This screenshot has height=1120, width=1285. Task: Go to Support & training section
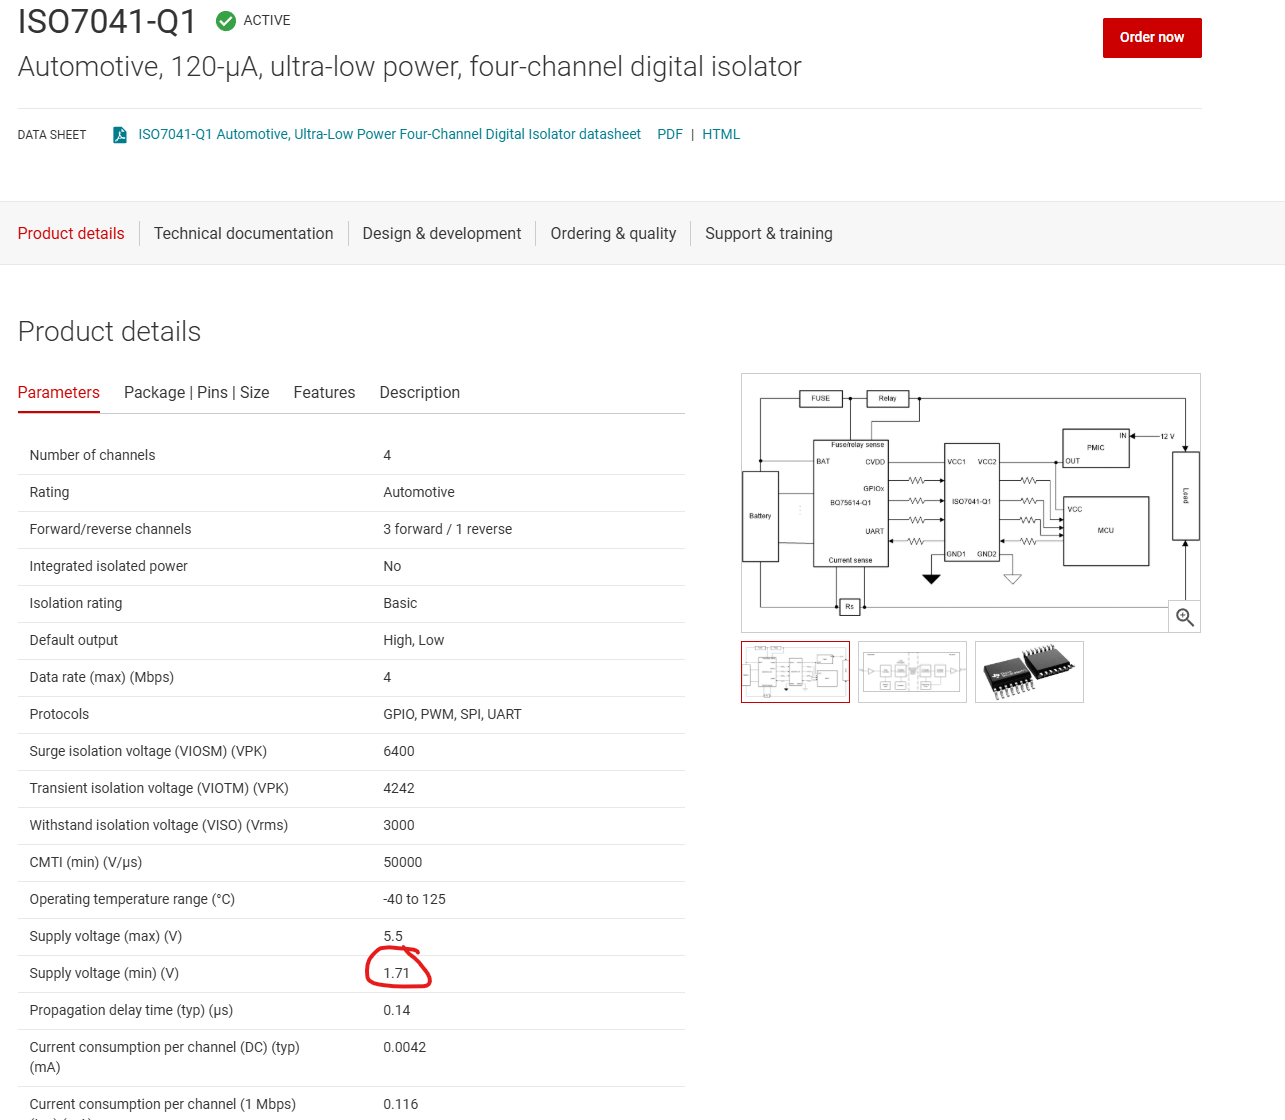pos(769,233)
